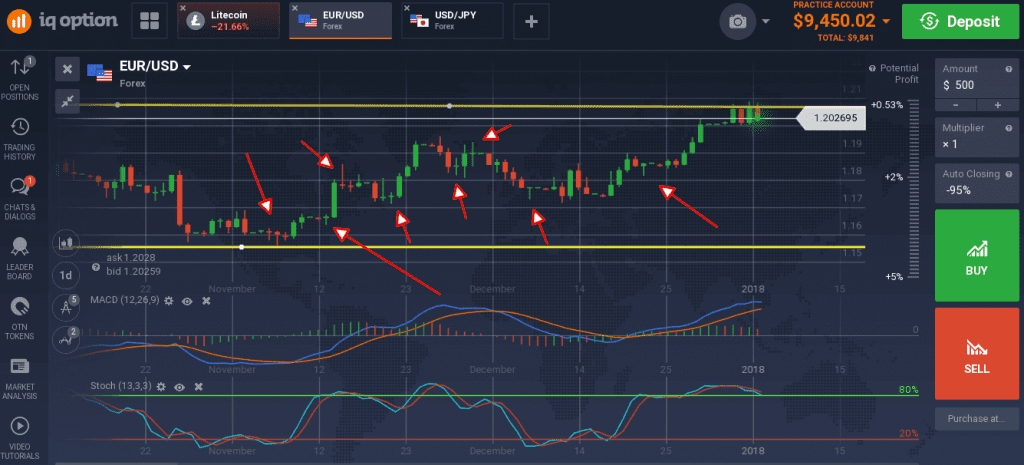Take a screenshot with camera icon
The image size is (1024, 465).
click(737, 22)
